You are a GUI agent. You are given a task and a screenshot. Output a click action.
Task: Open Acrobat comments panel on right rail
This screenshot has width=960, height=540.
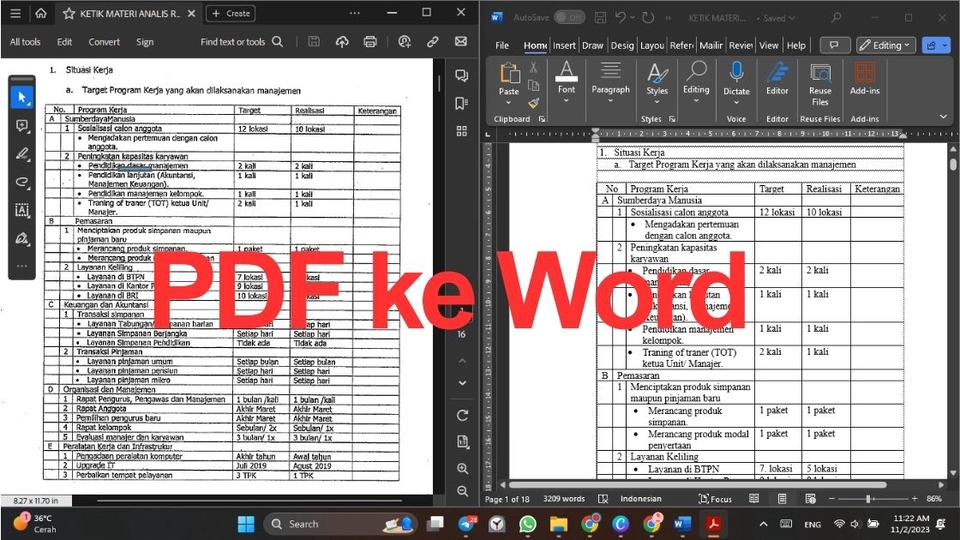pos(462,75)
